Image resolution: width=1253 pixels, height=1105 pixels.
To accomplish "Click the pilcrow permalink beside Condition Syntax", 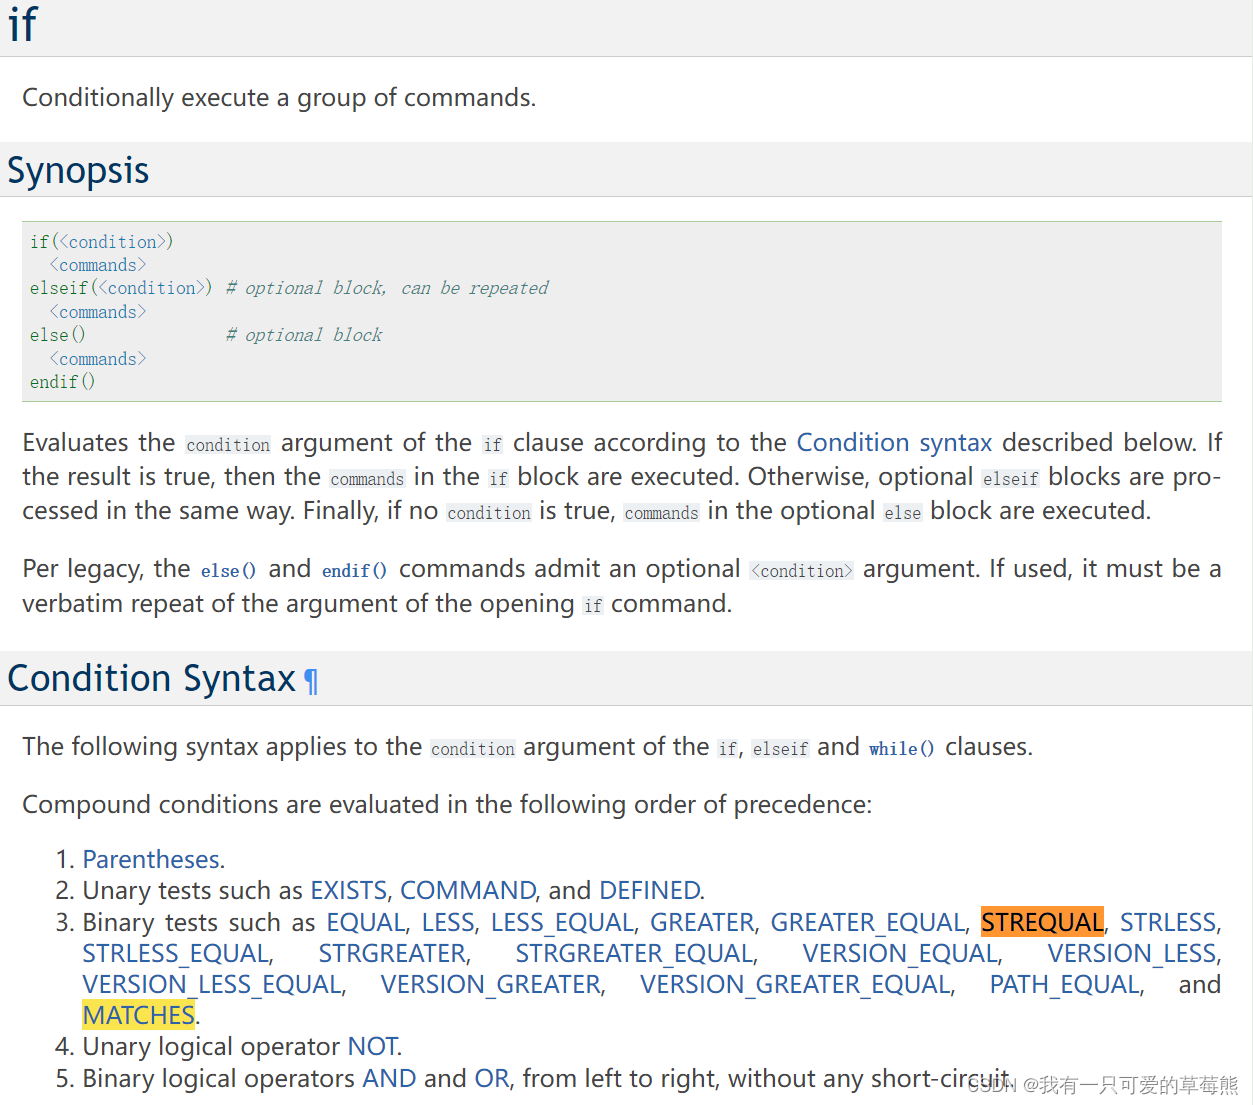I will click(311, 680).
